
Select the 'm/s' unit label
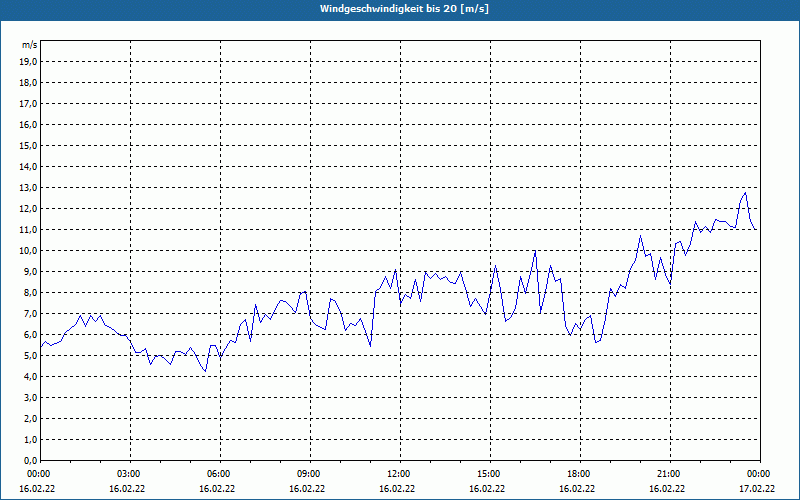(x=30, y=45)
